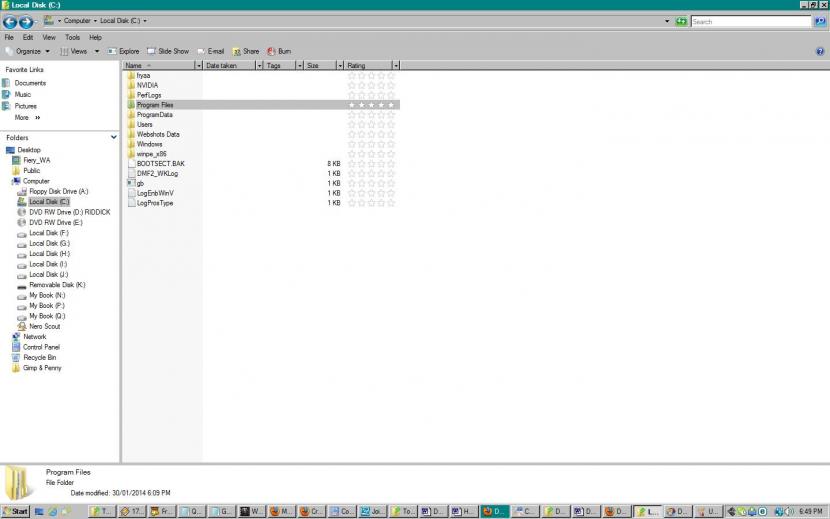Select Control Panel in the folder tree
Viewport: 830px width, 519px height.
pyautogui.click(x=41, y=347)
